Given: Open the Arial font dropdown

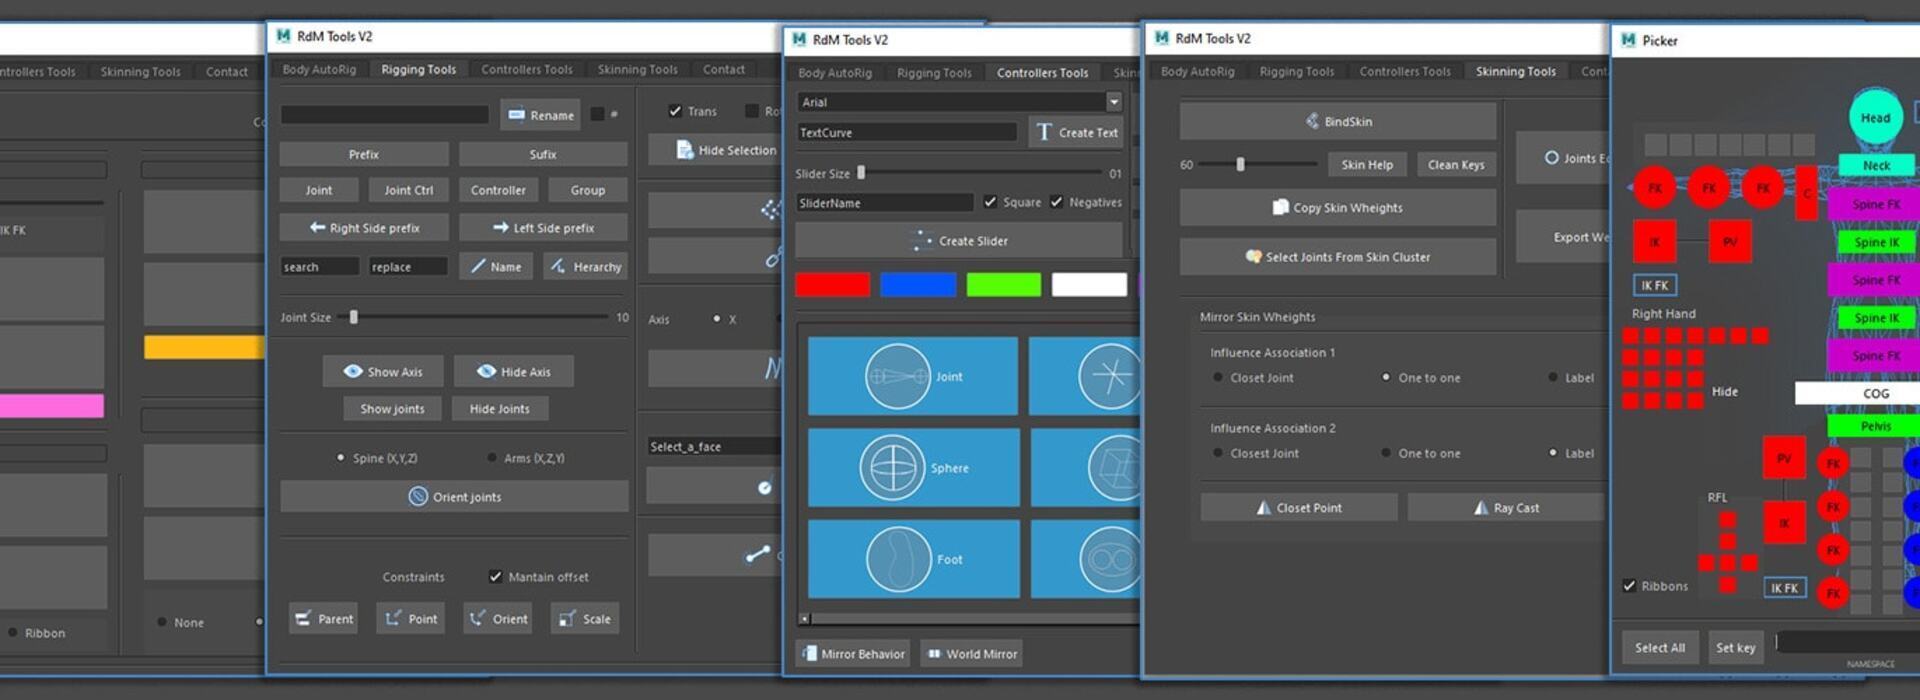Looking at the screenshot, I should click(1113, 102).
